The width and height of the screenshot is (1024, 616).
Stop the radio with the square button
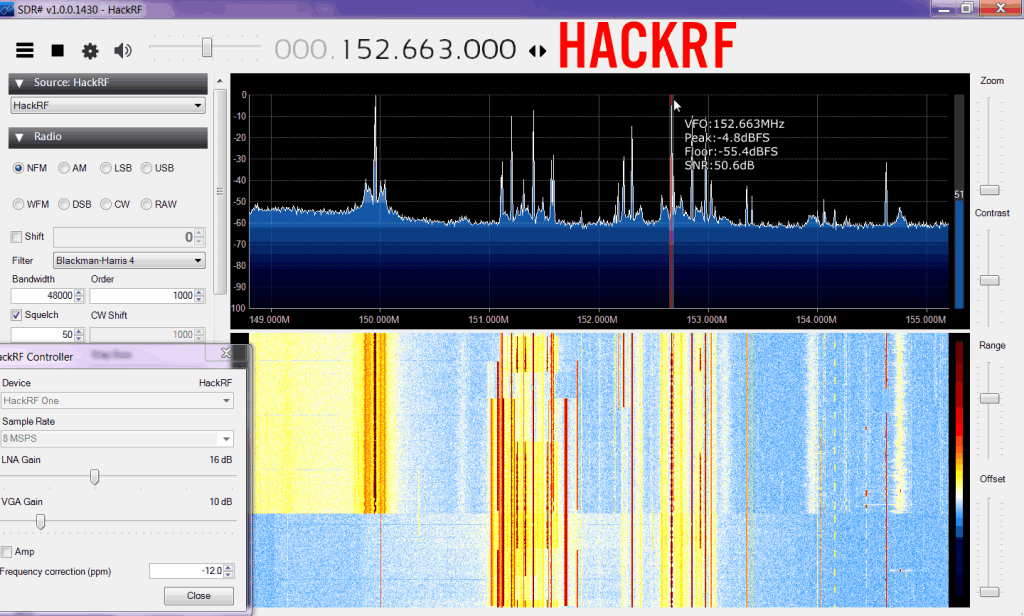tap(58, 50)
